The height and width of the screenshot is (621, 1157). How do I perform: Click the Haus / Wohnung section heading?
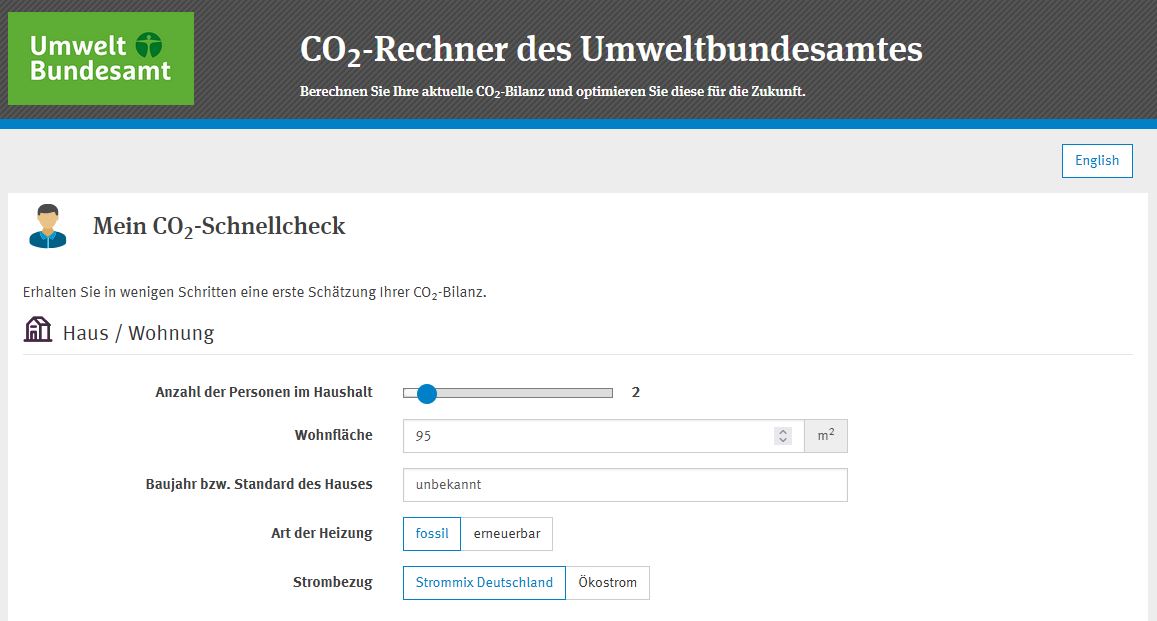tap(138, 333)
